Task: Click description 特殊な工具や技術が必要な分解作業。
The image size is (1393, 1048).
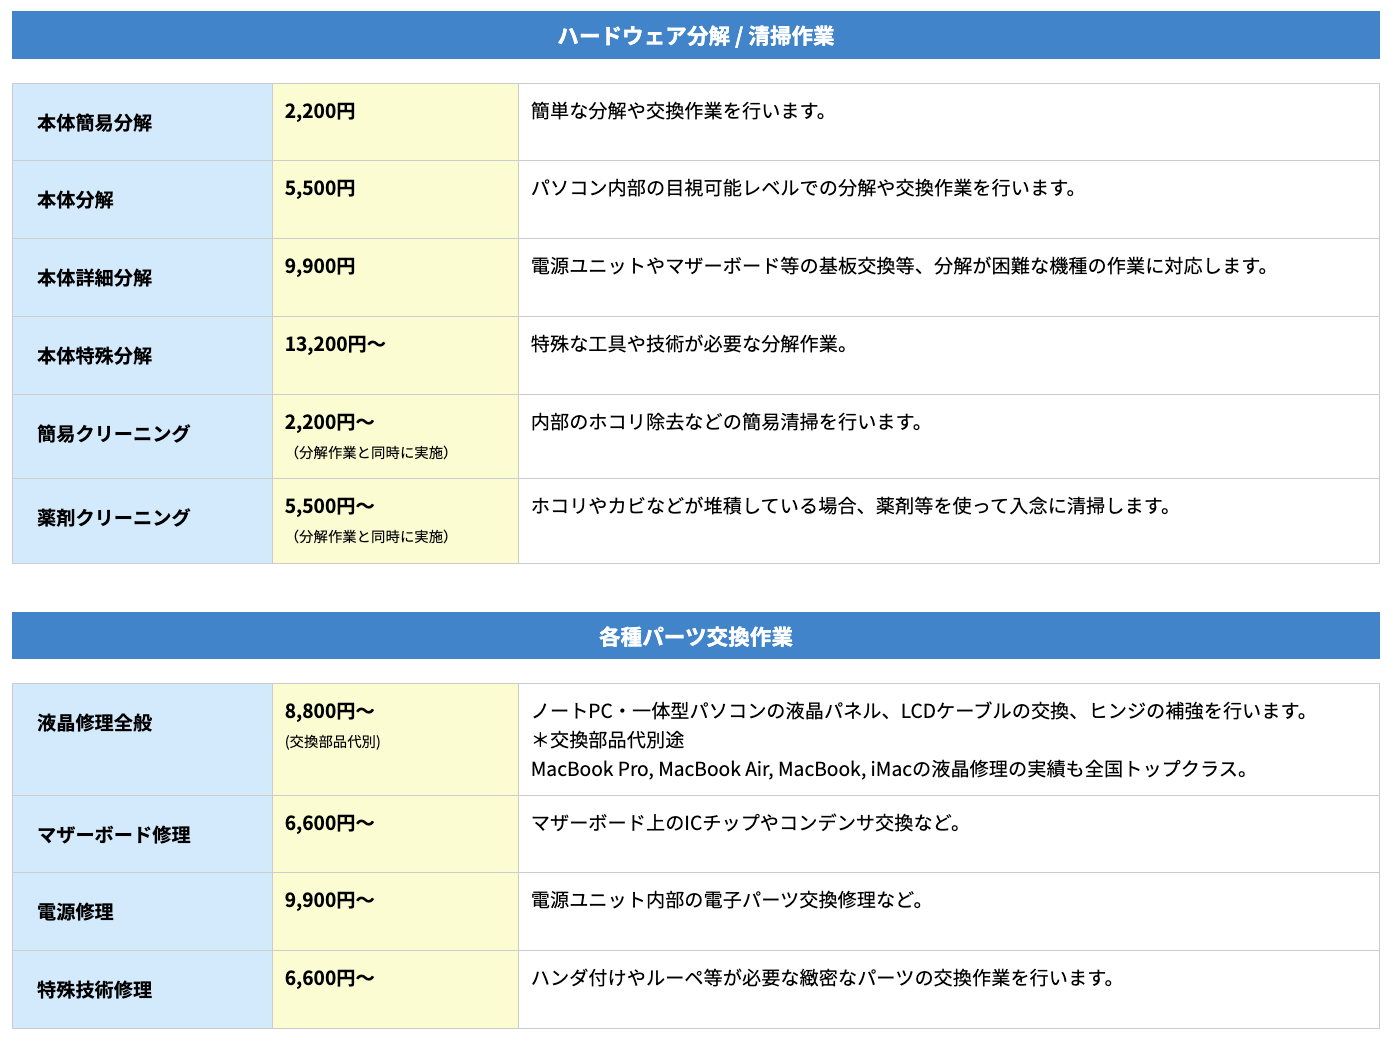Action: tap(690, 344)
